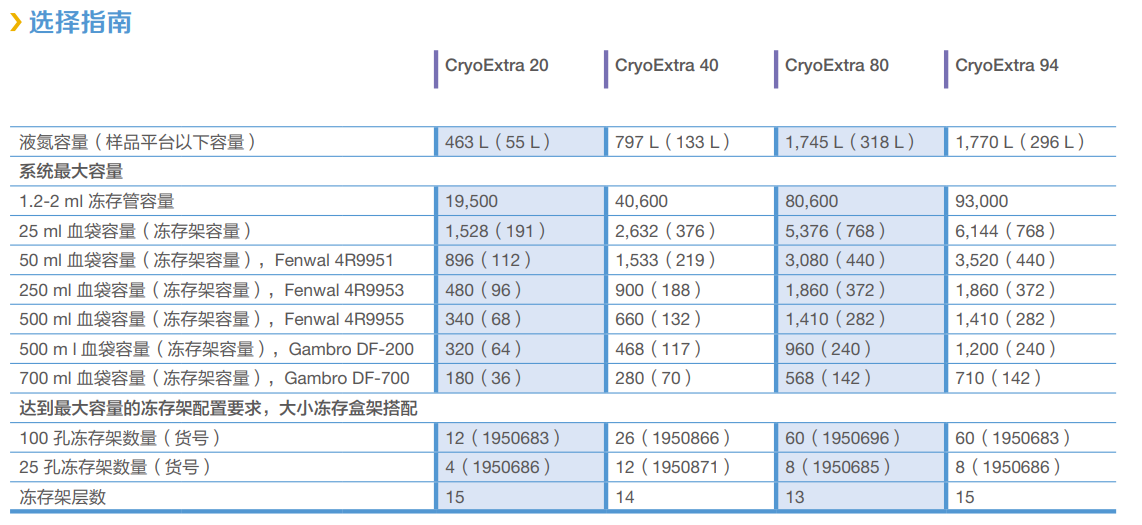The image size is (1142, 525).
Task: Click the 12 (1950871) part number cell
Action: pos(672,467)
